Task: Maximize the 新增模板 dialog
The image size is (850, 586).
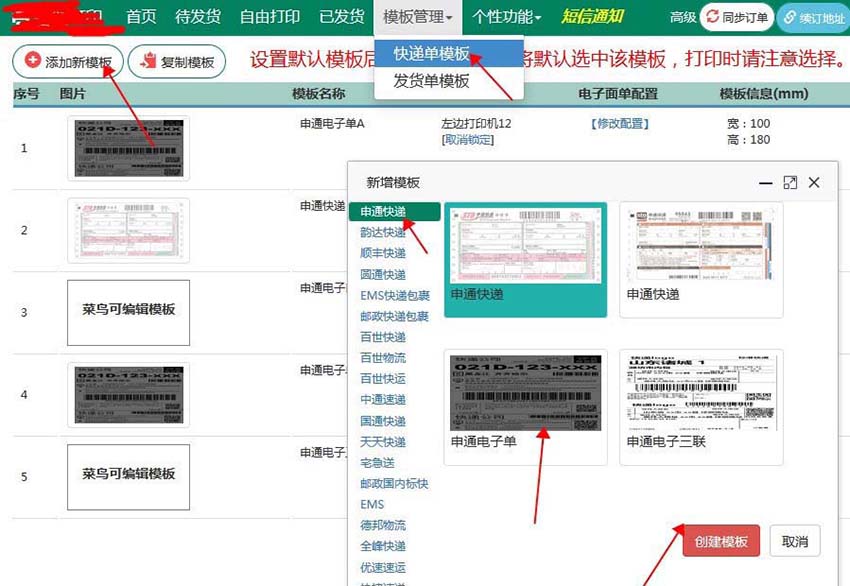Action: [x=790, y=183]
